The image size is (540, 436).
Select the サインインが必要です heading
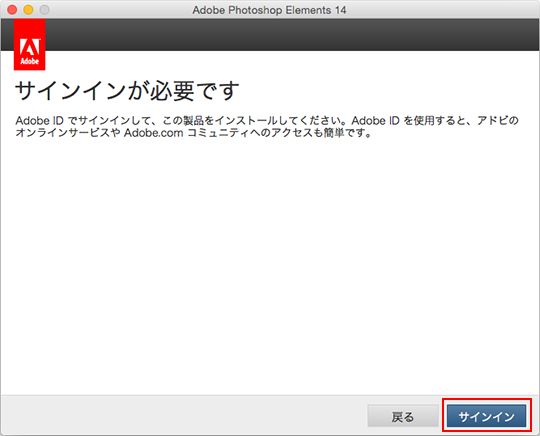(127, 91)
